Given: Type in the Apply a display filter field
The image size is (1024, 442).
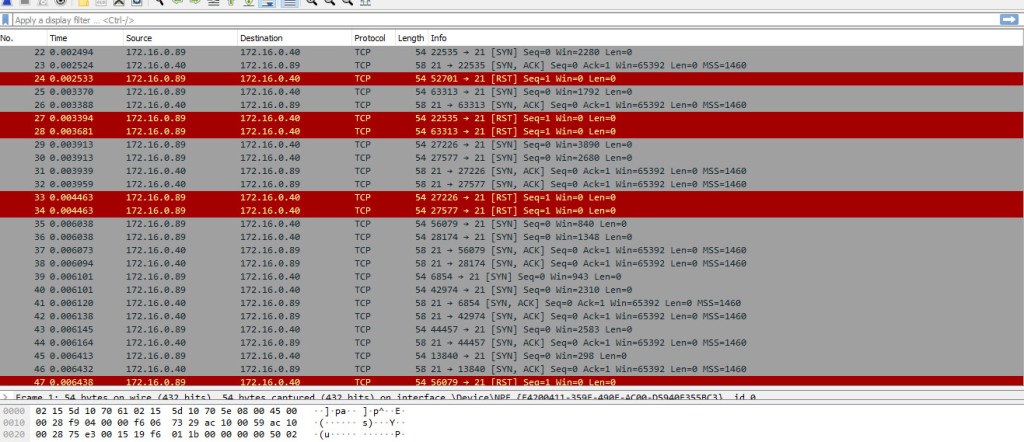Looking at the screenshot, I should coord(500,19).
